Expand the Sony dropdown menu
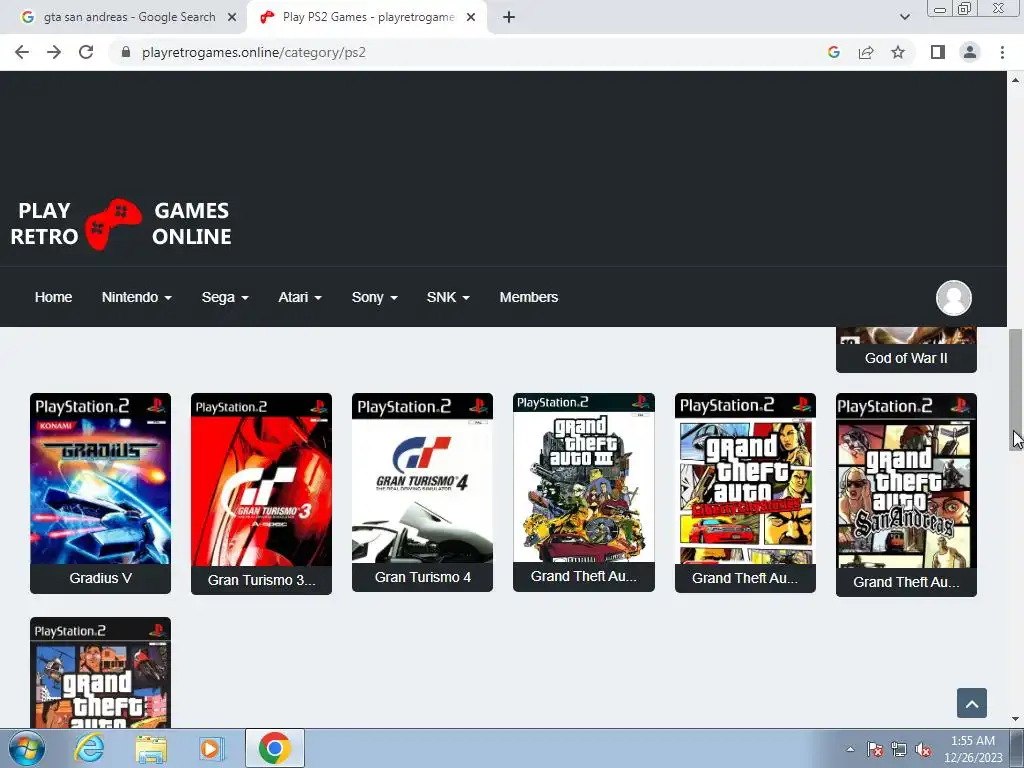1024x768 pixels. [374, 297]
